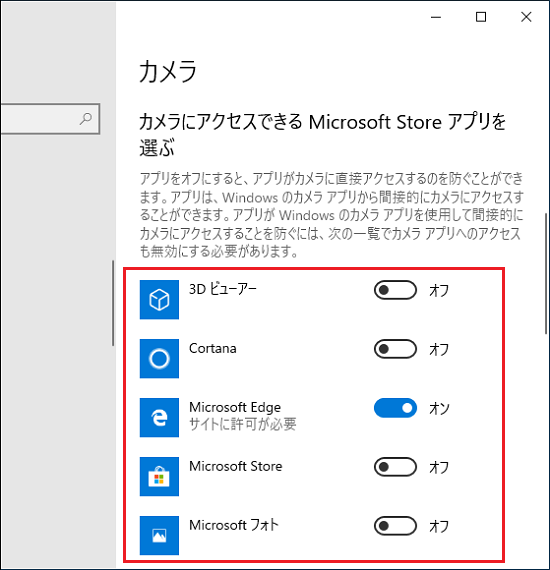550x570 pixels.
Task: Minimize the settings window
Action: point(436,17)
